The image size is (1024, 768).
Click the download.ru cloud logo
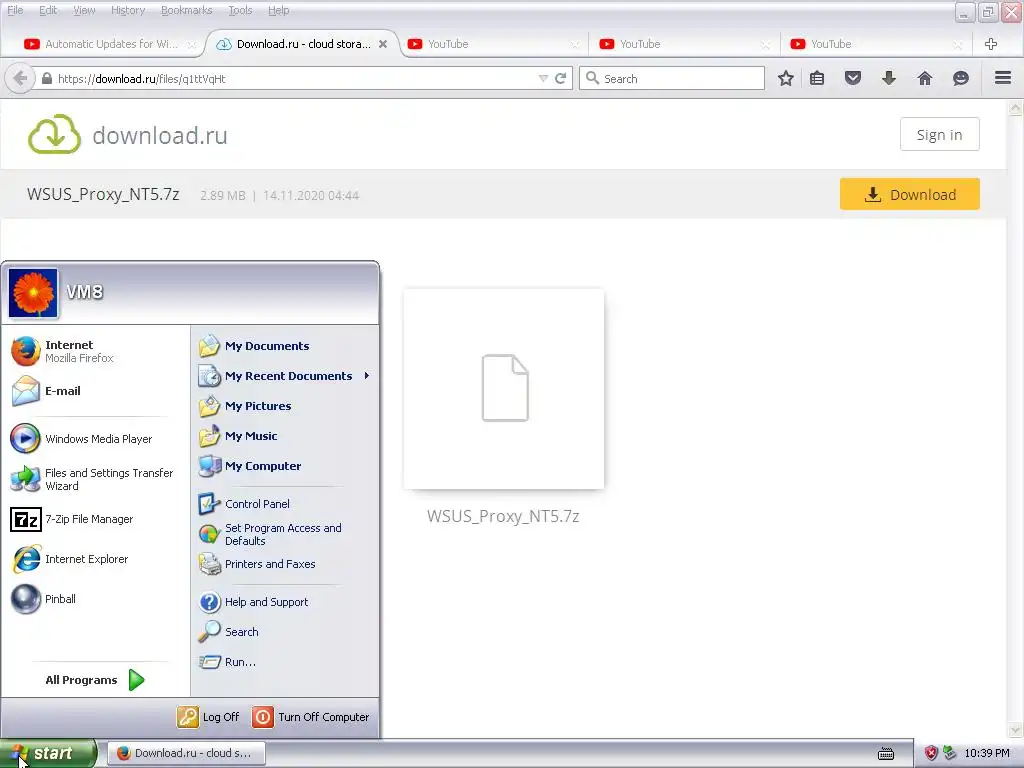point(54,135)
